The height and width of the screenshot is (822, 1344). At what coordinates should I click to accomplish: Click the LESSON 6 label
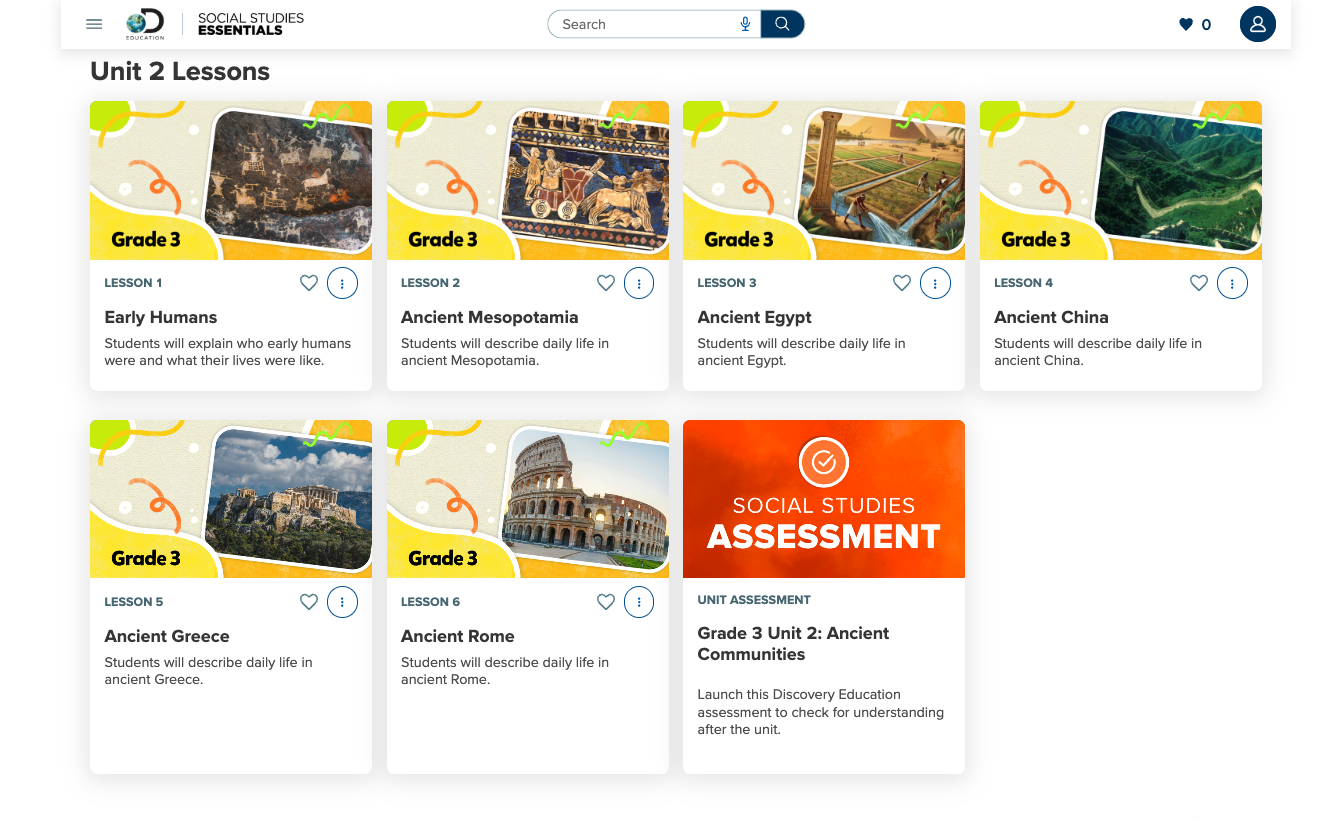pos(431,602)
